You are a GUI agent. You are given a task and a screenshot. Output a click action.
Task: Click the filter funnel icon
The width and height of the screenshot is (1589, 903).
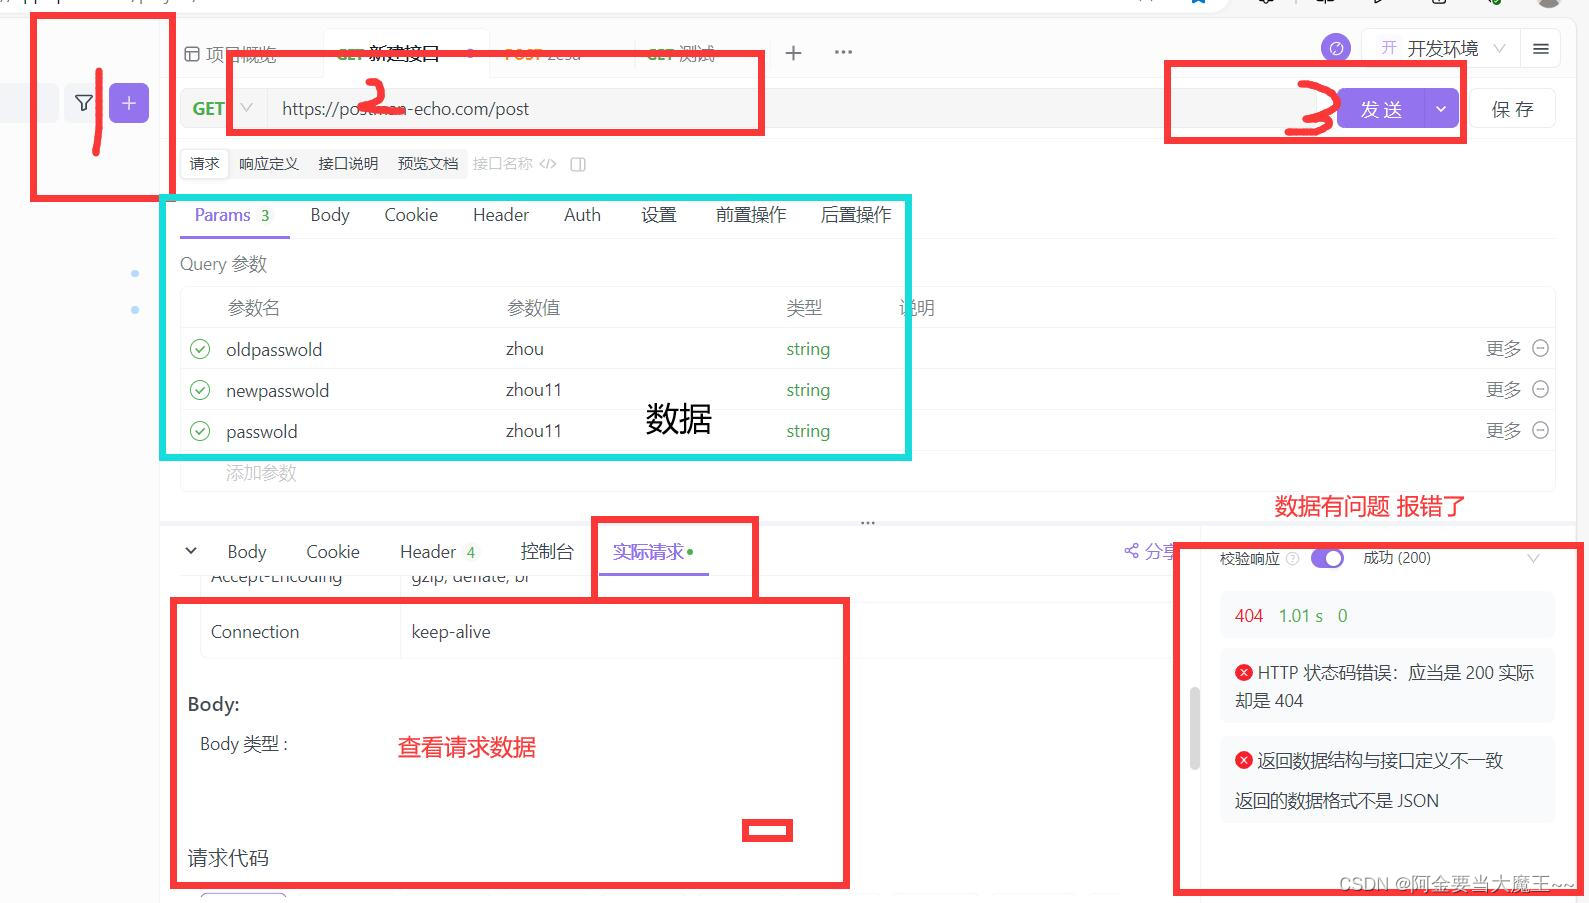point(84,103)
